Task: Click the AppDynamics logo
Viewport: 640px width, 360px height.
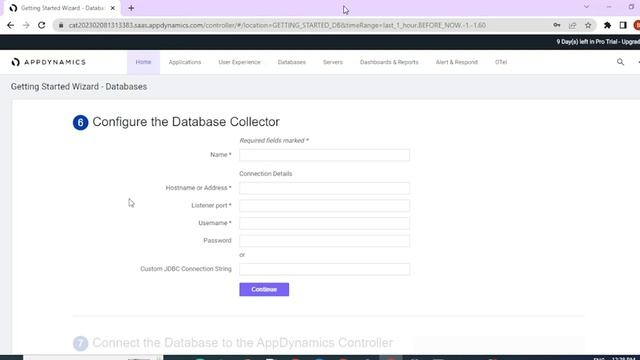Action: 49,62
